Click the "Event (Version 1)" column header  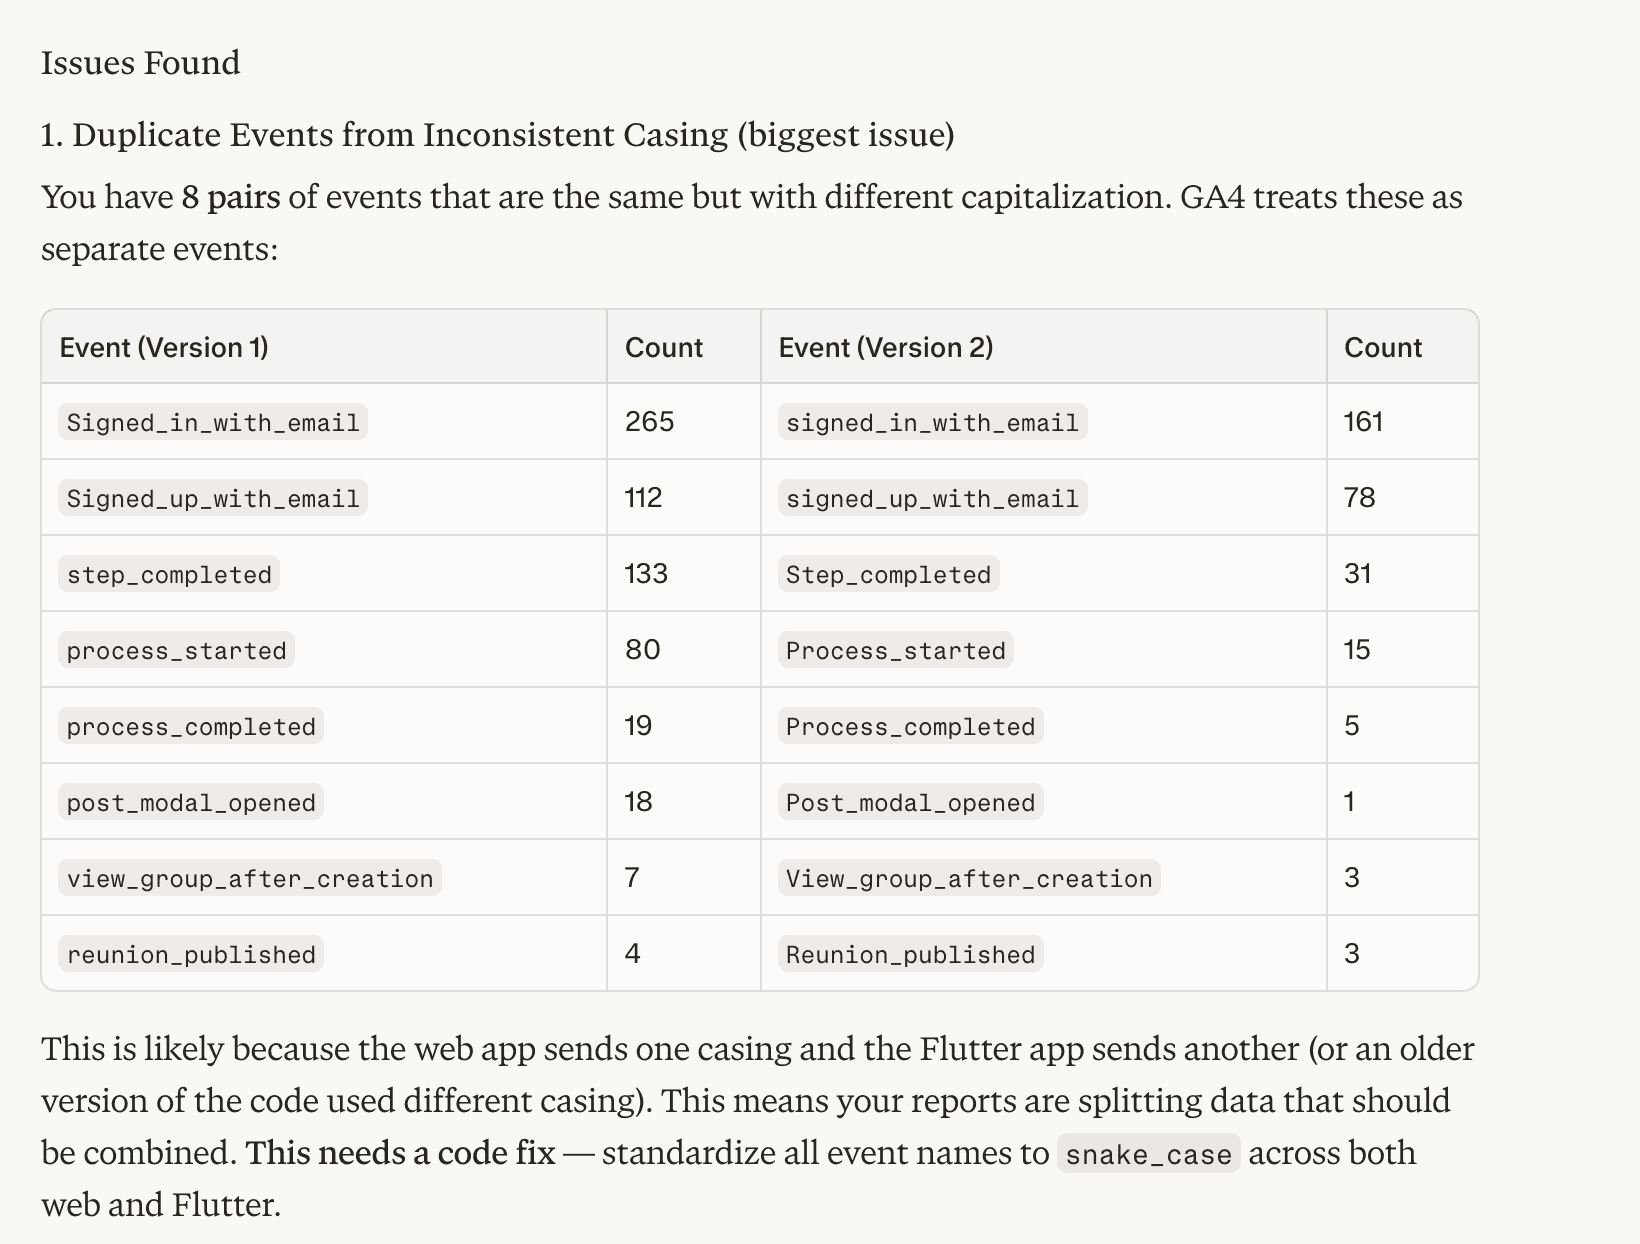click(x=164, y=347)
